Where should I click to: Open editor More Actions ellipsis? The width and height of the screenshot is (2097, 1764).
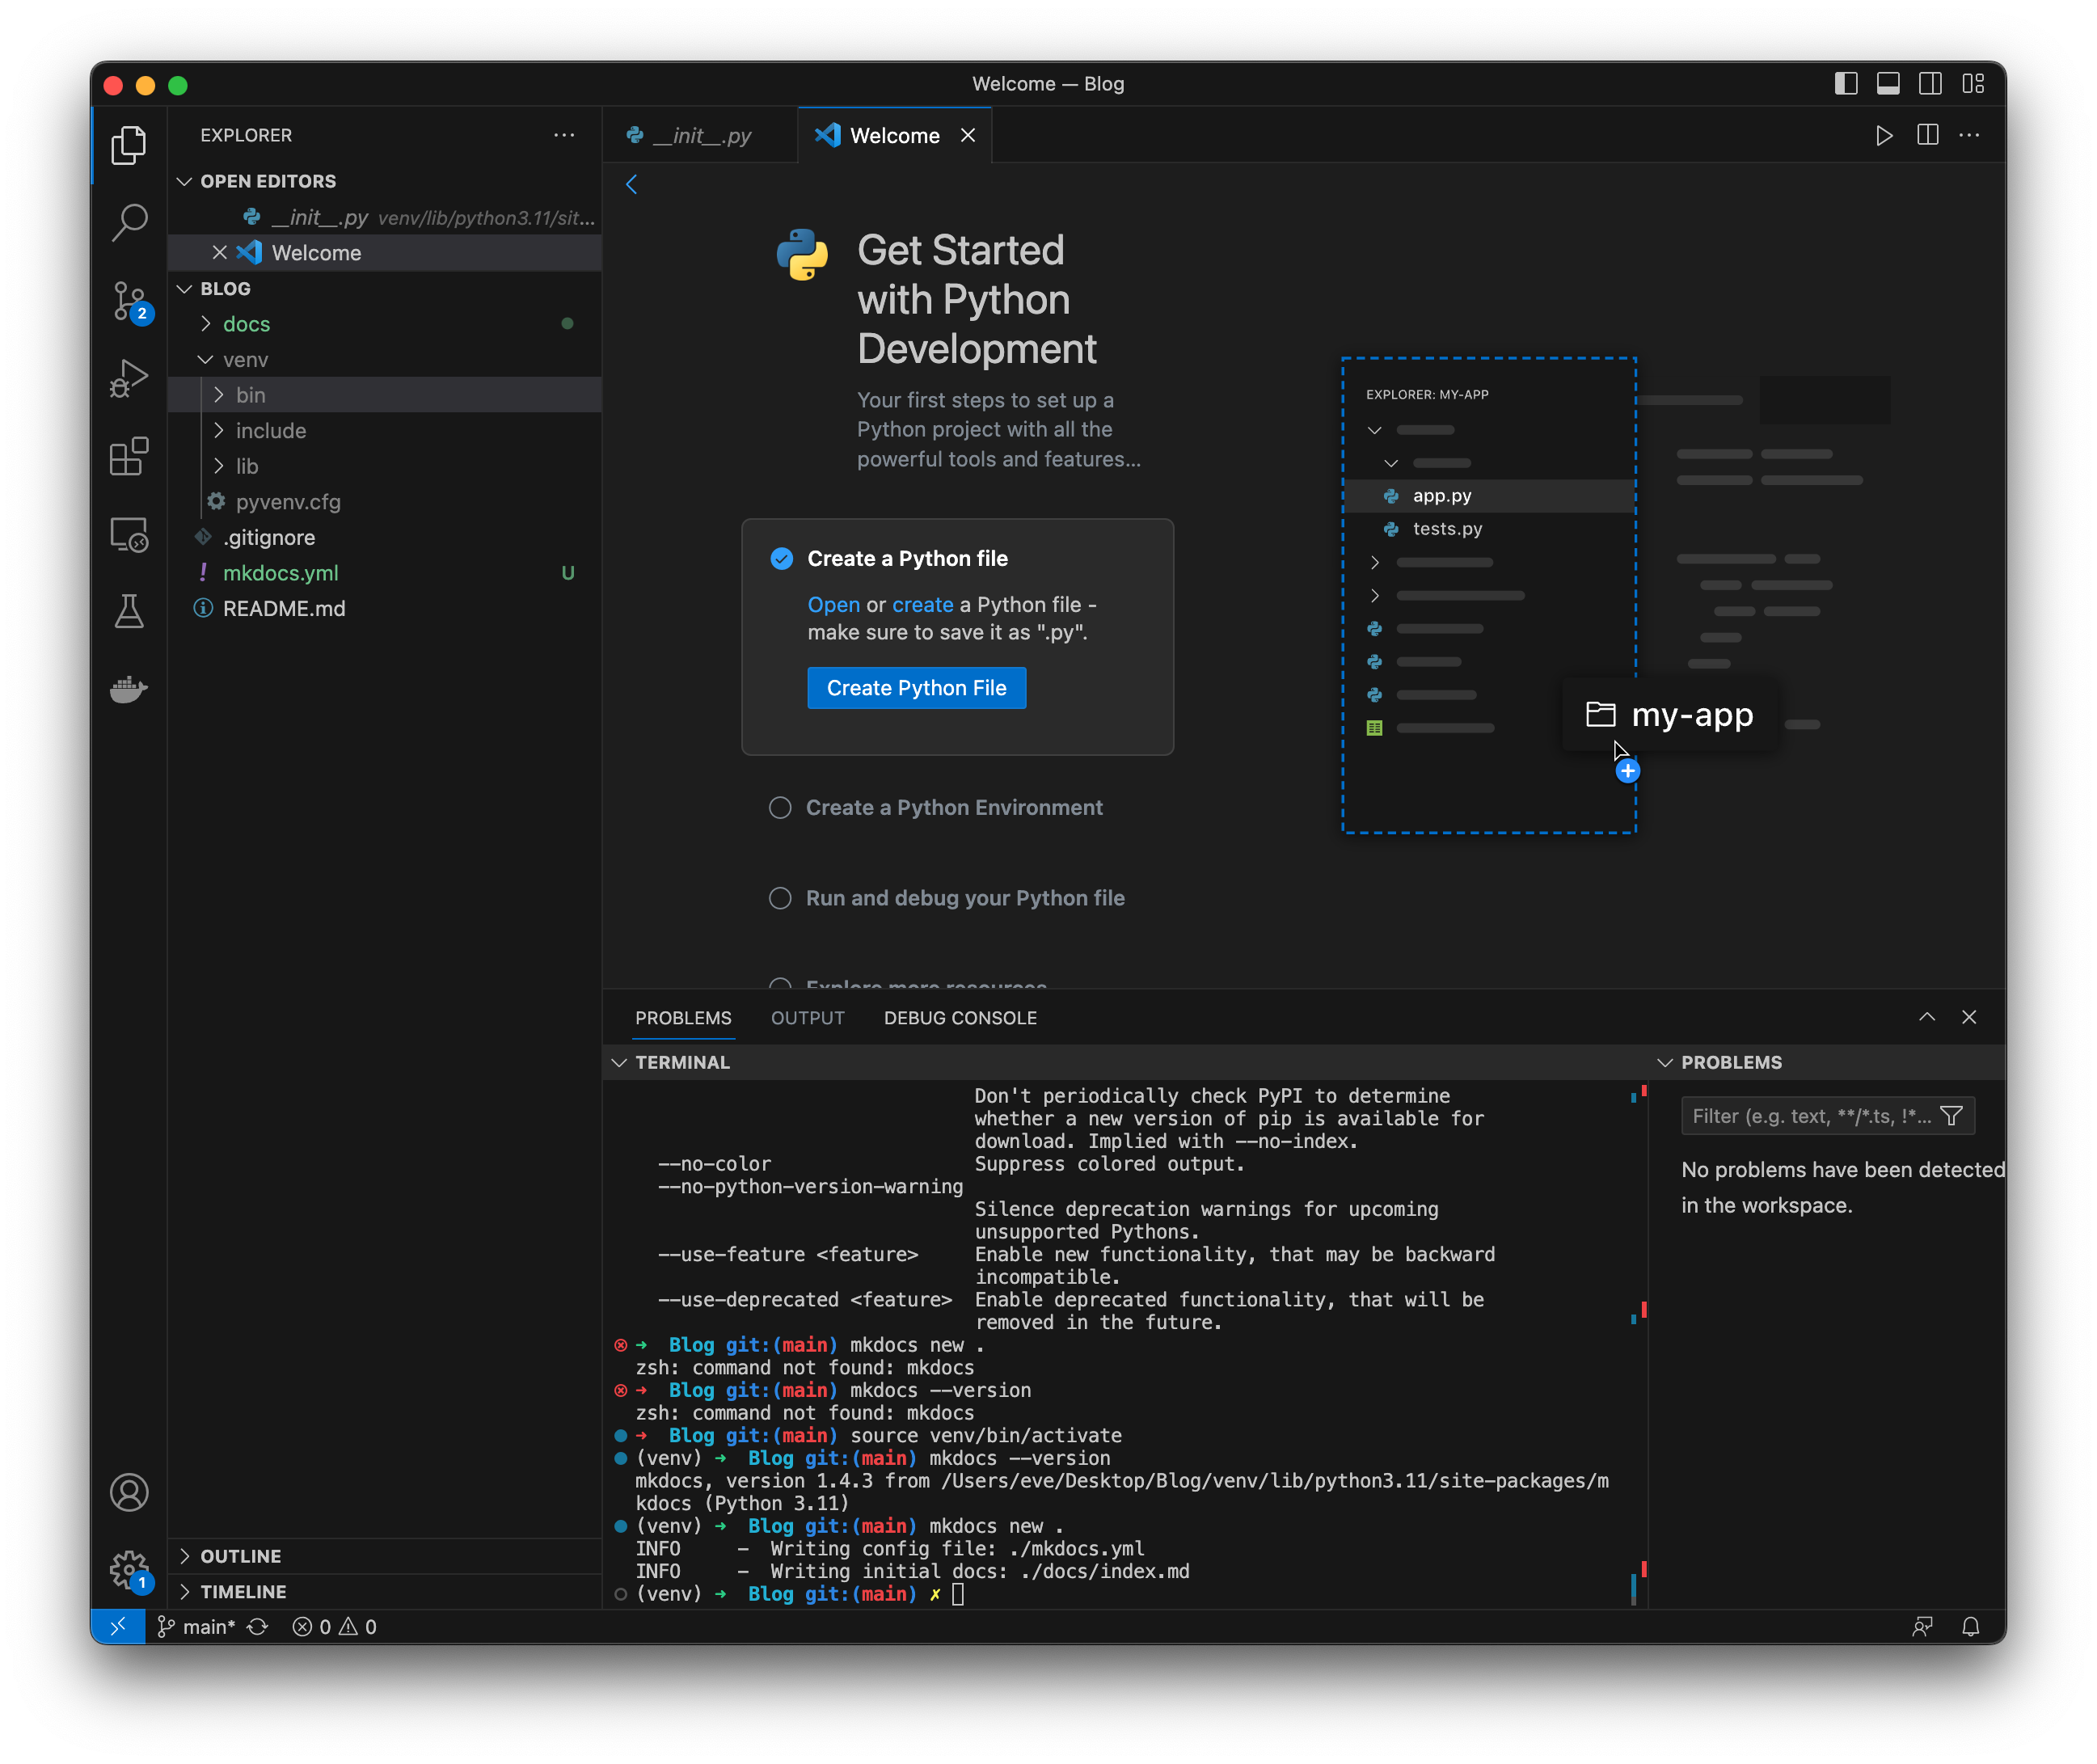tap(1969, 135)
